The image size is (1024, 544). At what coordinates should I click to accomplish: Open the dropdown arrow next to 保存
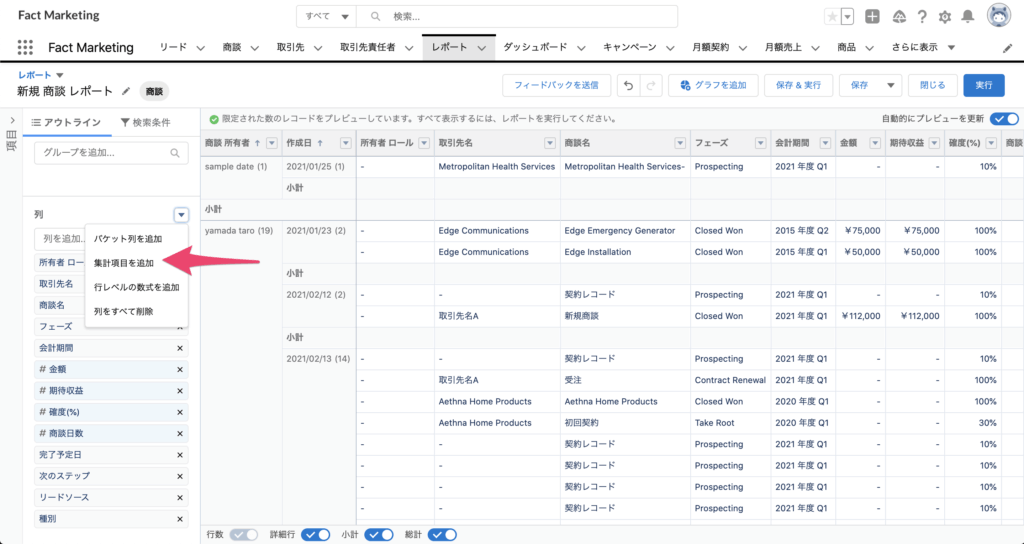point(891,86)
